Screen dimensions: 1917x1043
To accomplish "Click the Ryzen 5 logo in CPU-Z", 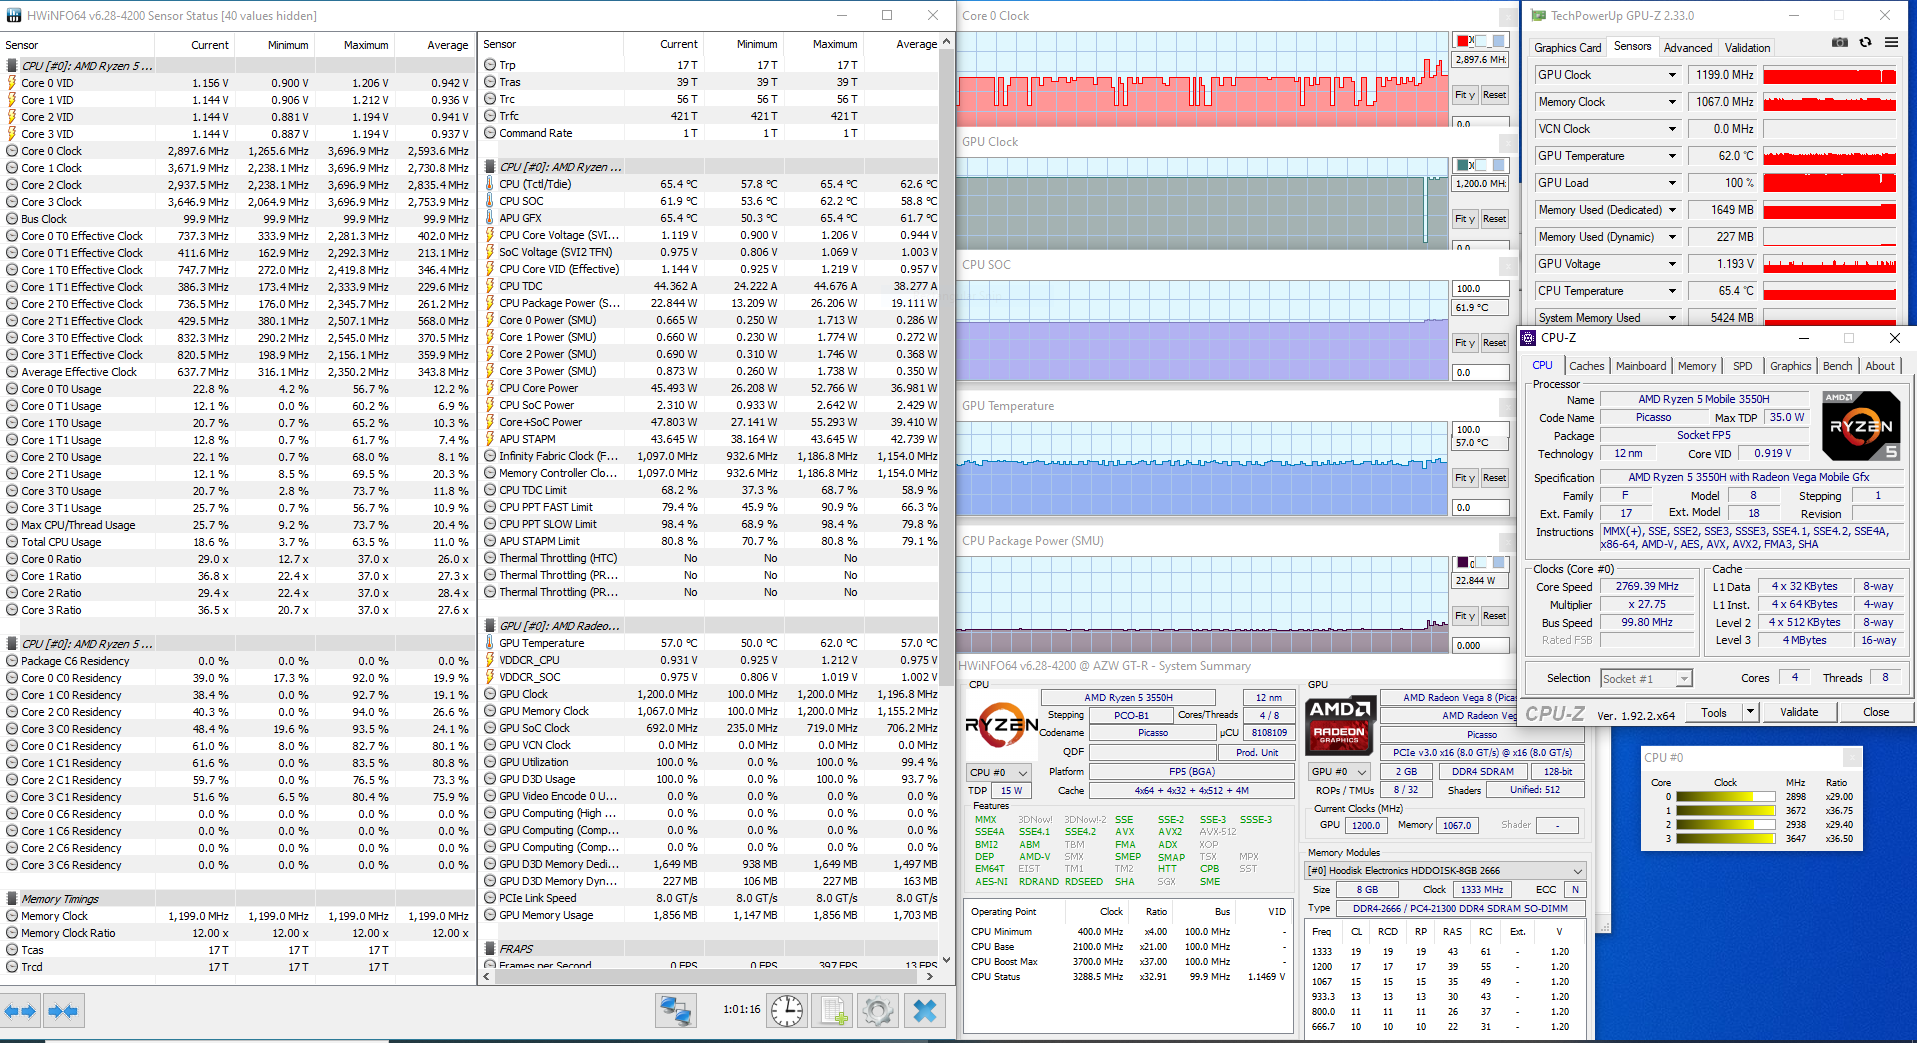I will tap(1860, 425).
